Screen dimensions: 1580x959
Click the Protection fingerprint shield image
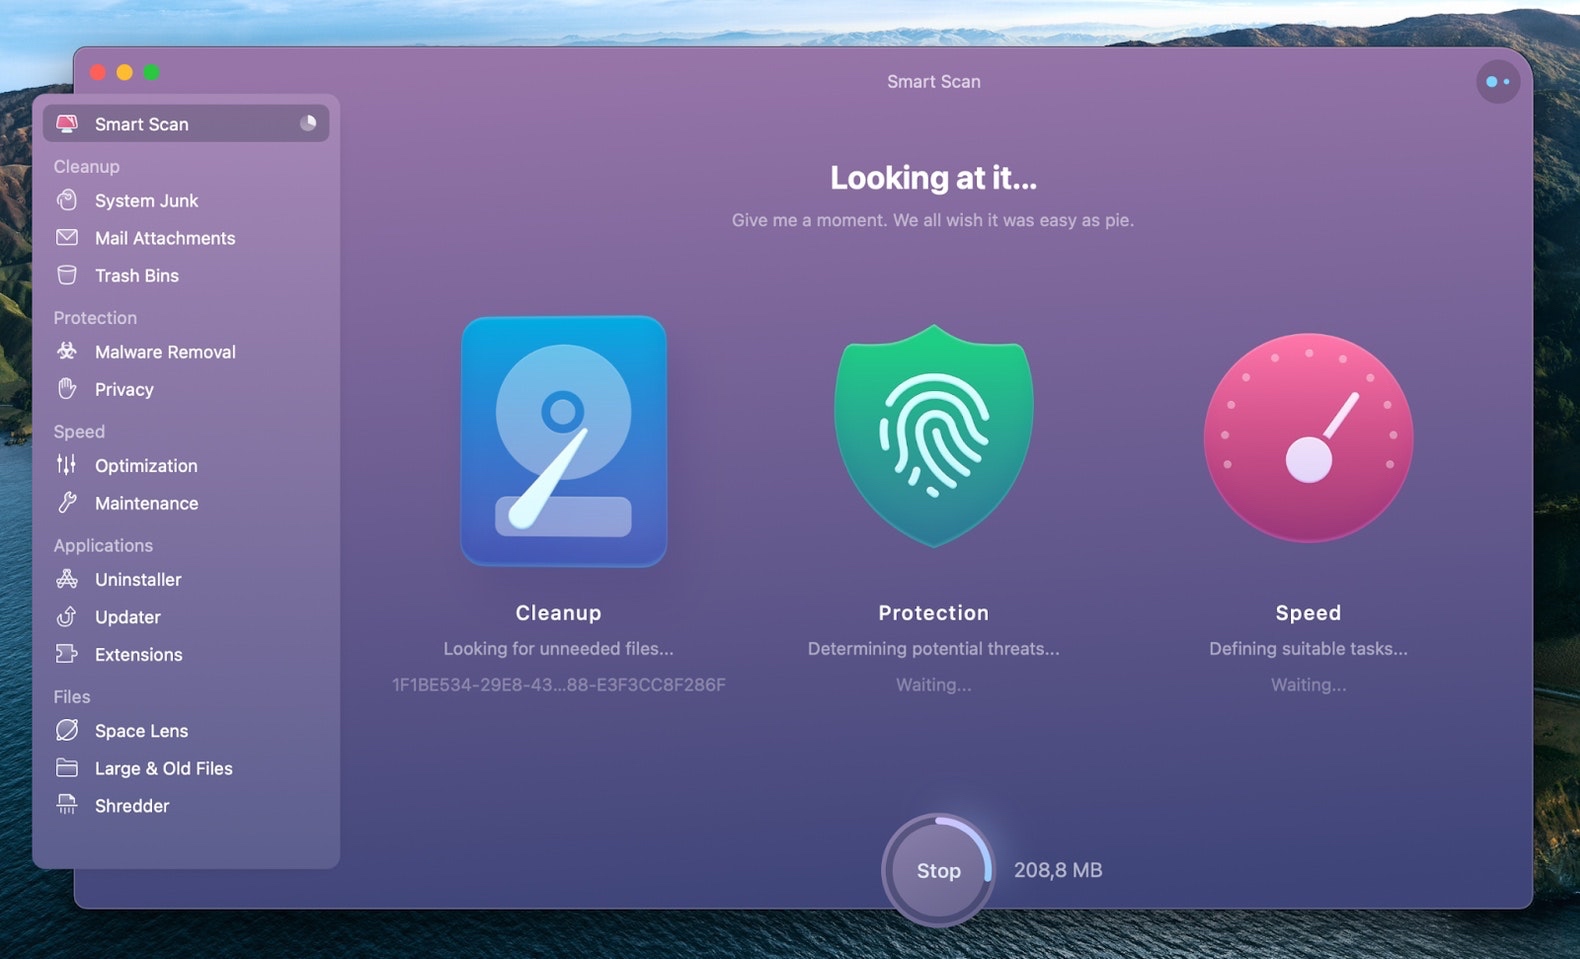tap(933, 436)
